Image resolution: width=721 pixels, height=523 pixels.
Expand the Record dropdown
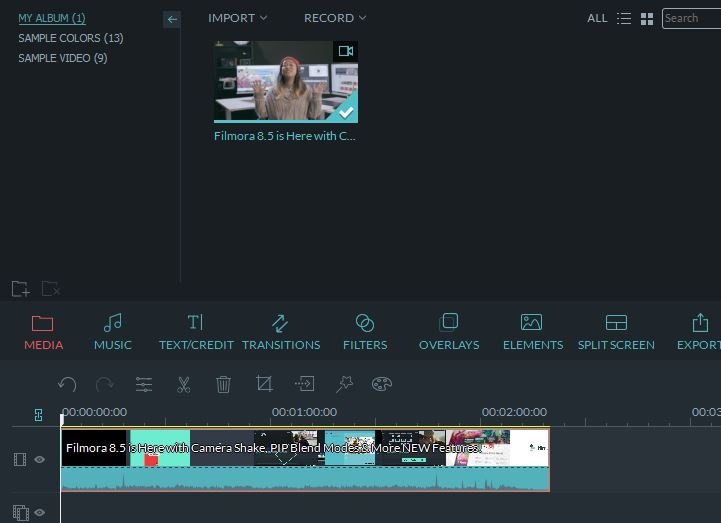[x=335, y=18]
